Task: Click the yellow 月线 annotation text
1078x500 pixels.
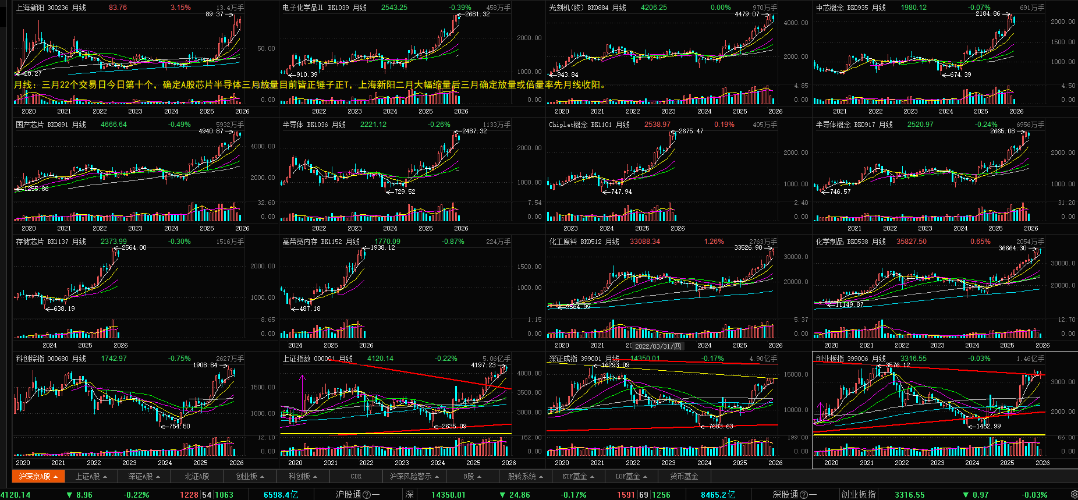Action: point(309,86)
